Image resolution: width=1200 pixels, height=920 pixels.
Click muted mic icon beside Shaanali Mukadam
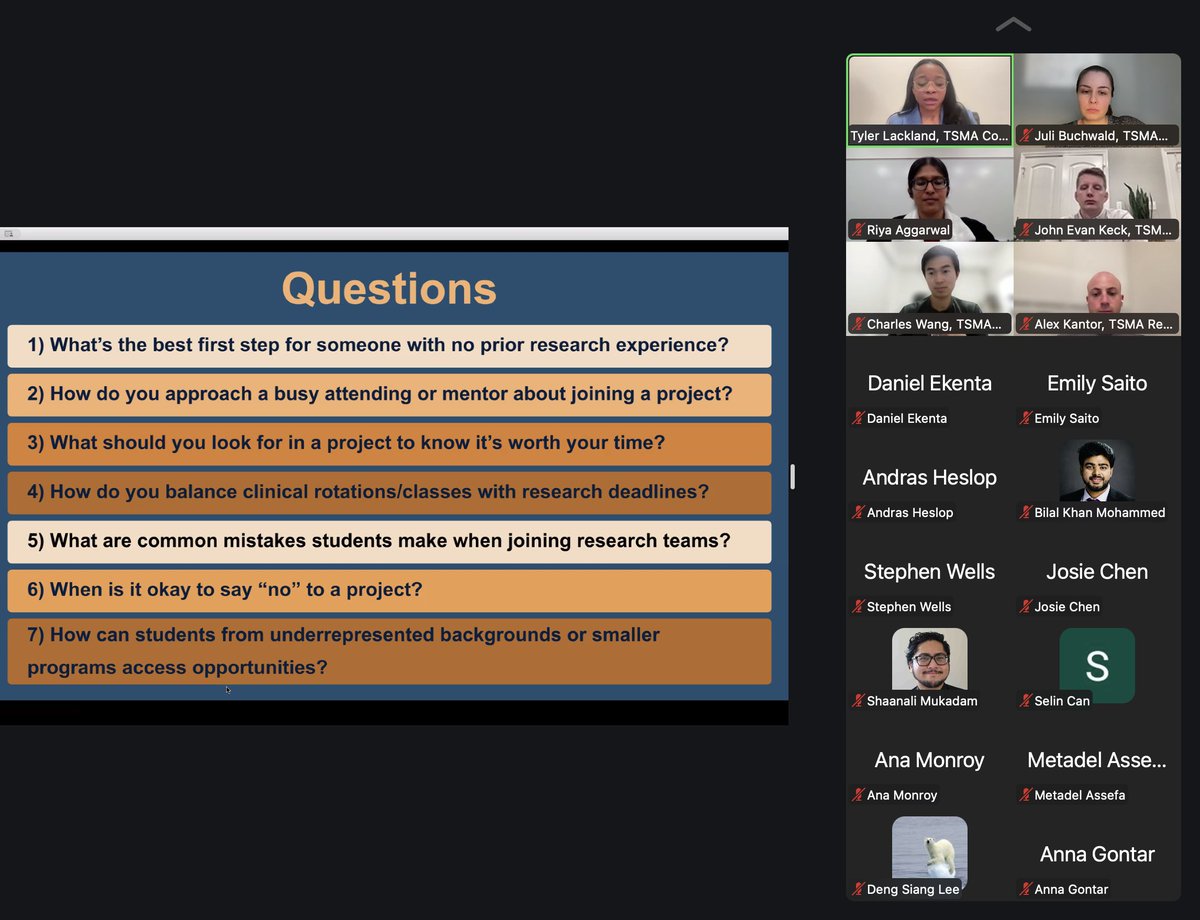[x=858, y=701]
